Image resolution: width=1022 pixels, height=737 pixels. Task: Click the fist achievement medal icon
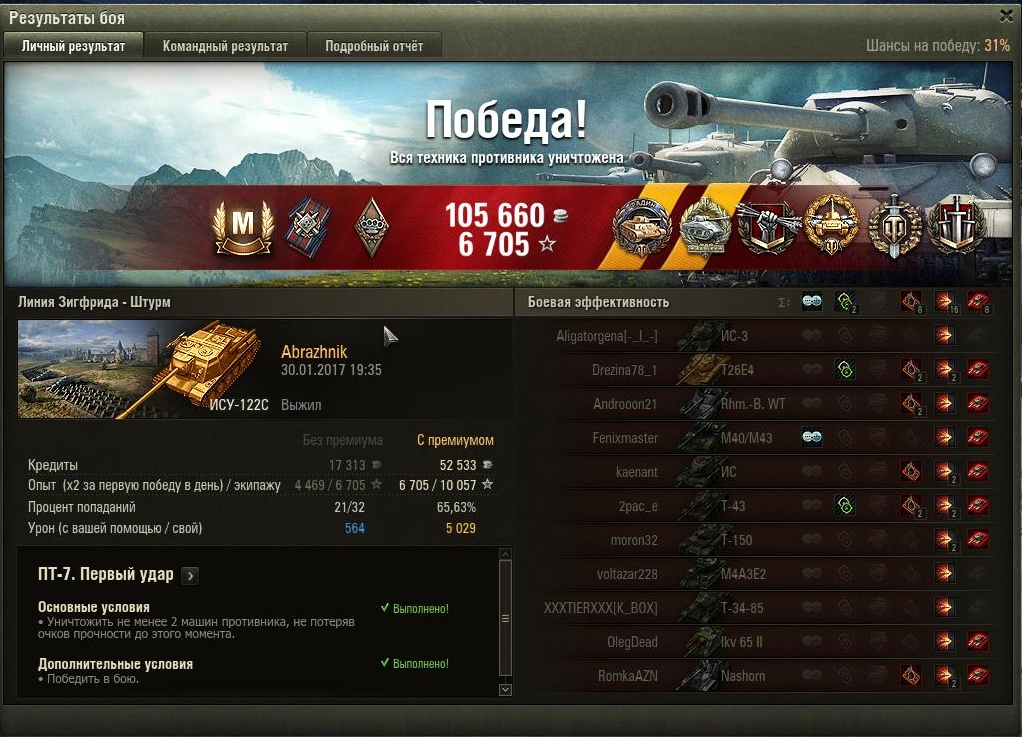[769, 227]
